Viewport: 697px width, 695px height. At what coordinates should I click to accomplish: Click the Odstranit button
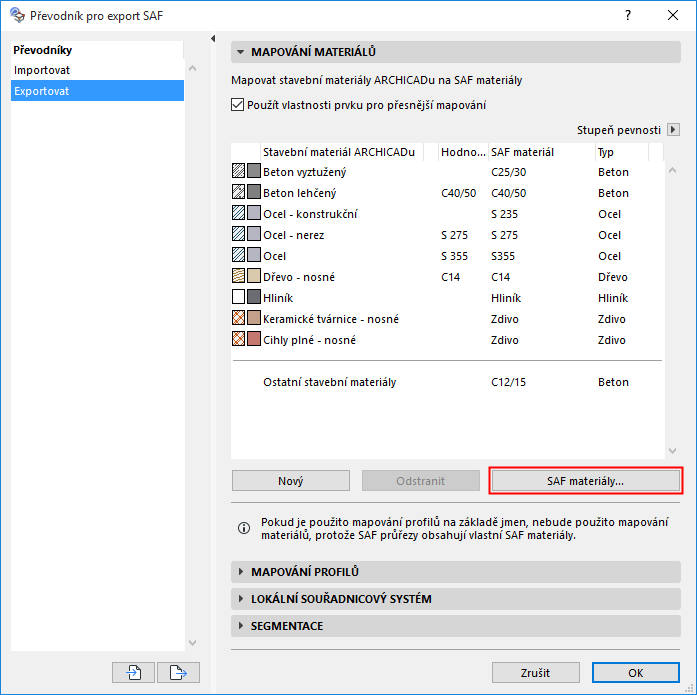point(421,481)
